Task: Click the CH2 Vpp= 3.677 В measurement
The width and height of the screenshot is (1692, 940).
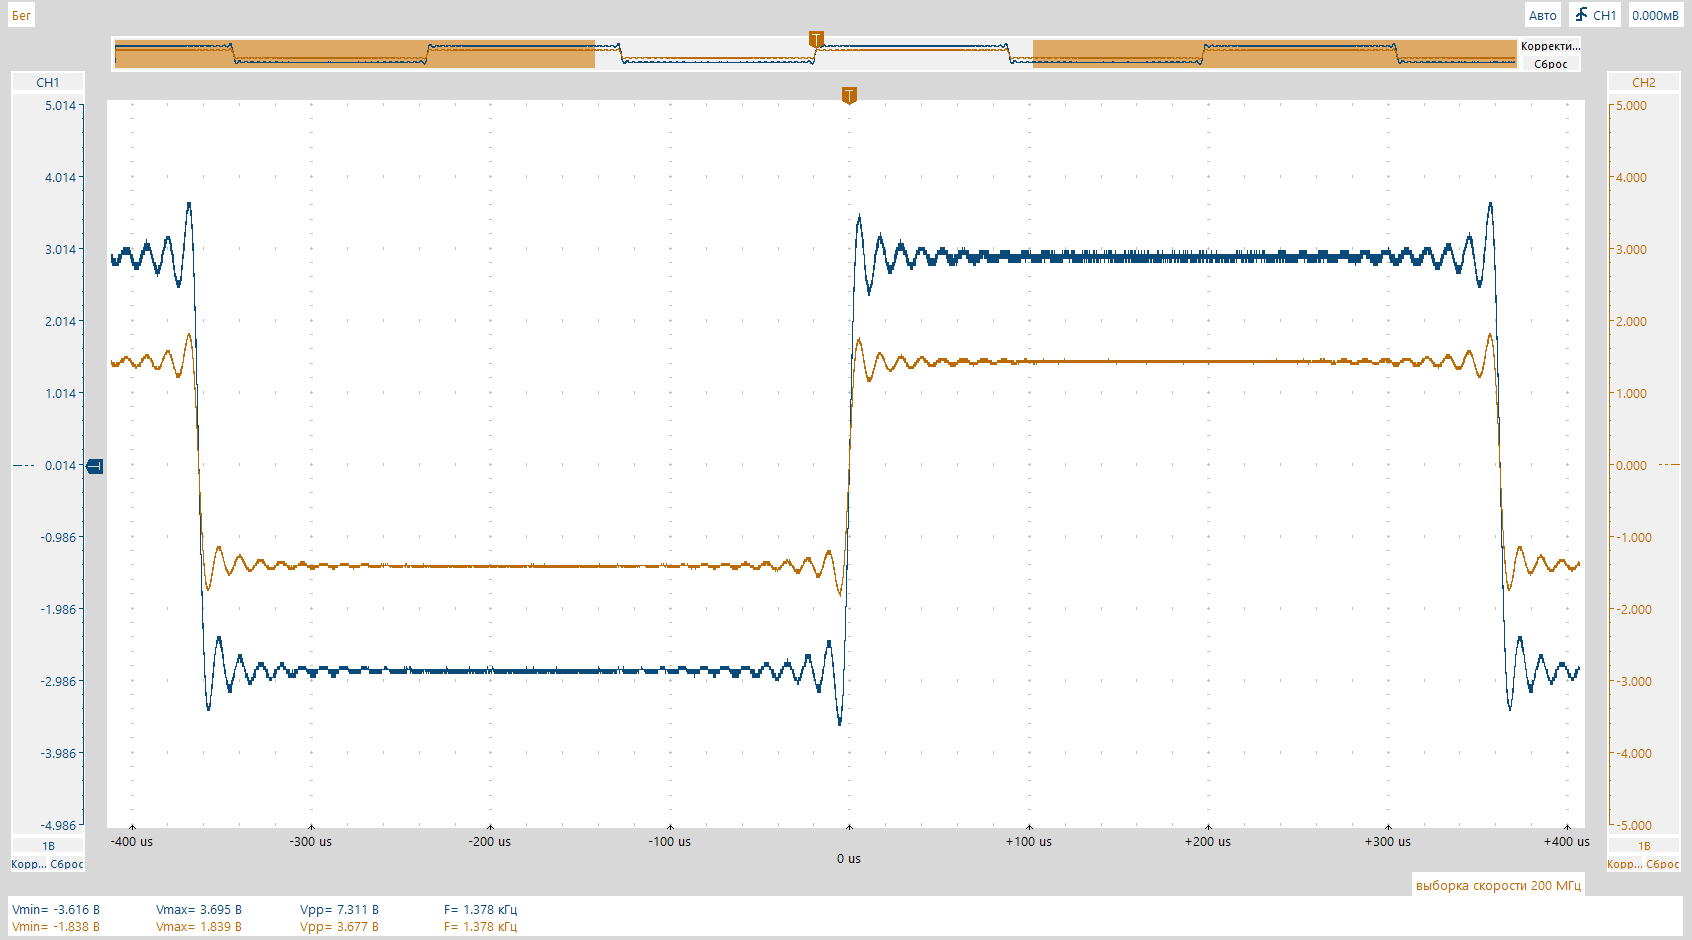Action: pyautogui.click(x=339, y=926)
